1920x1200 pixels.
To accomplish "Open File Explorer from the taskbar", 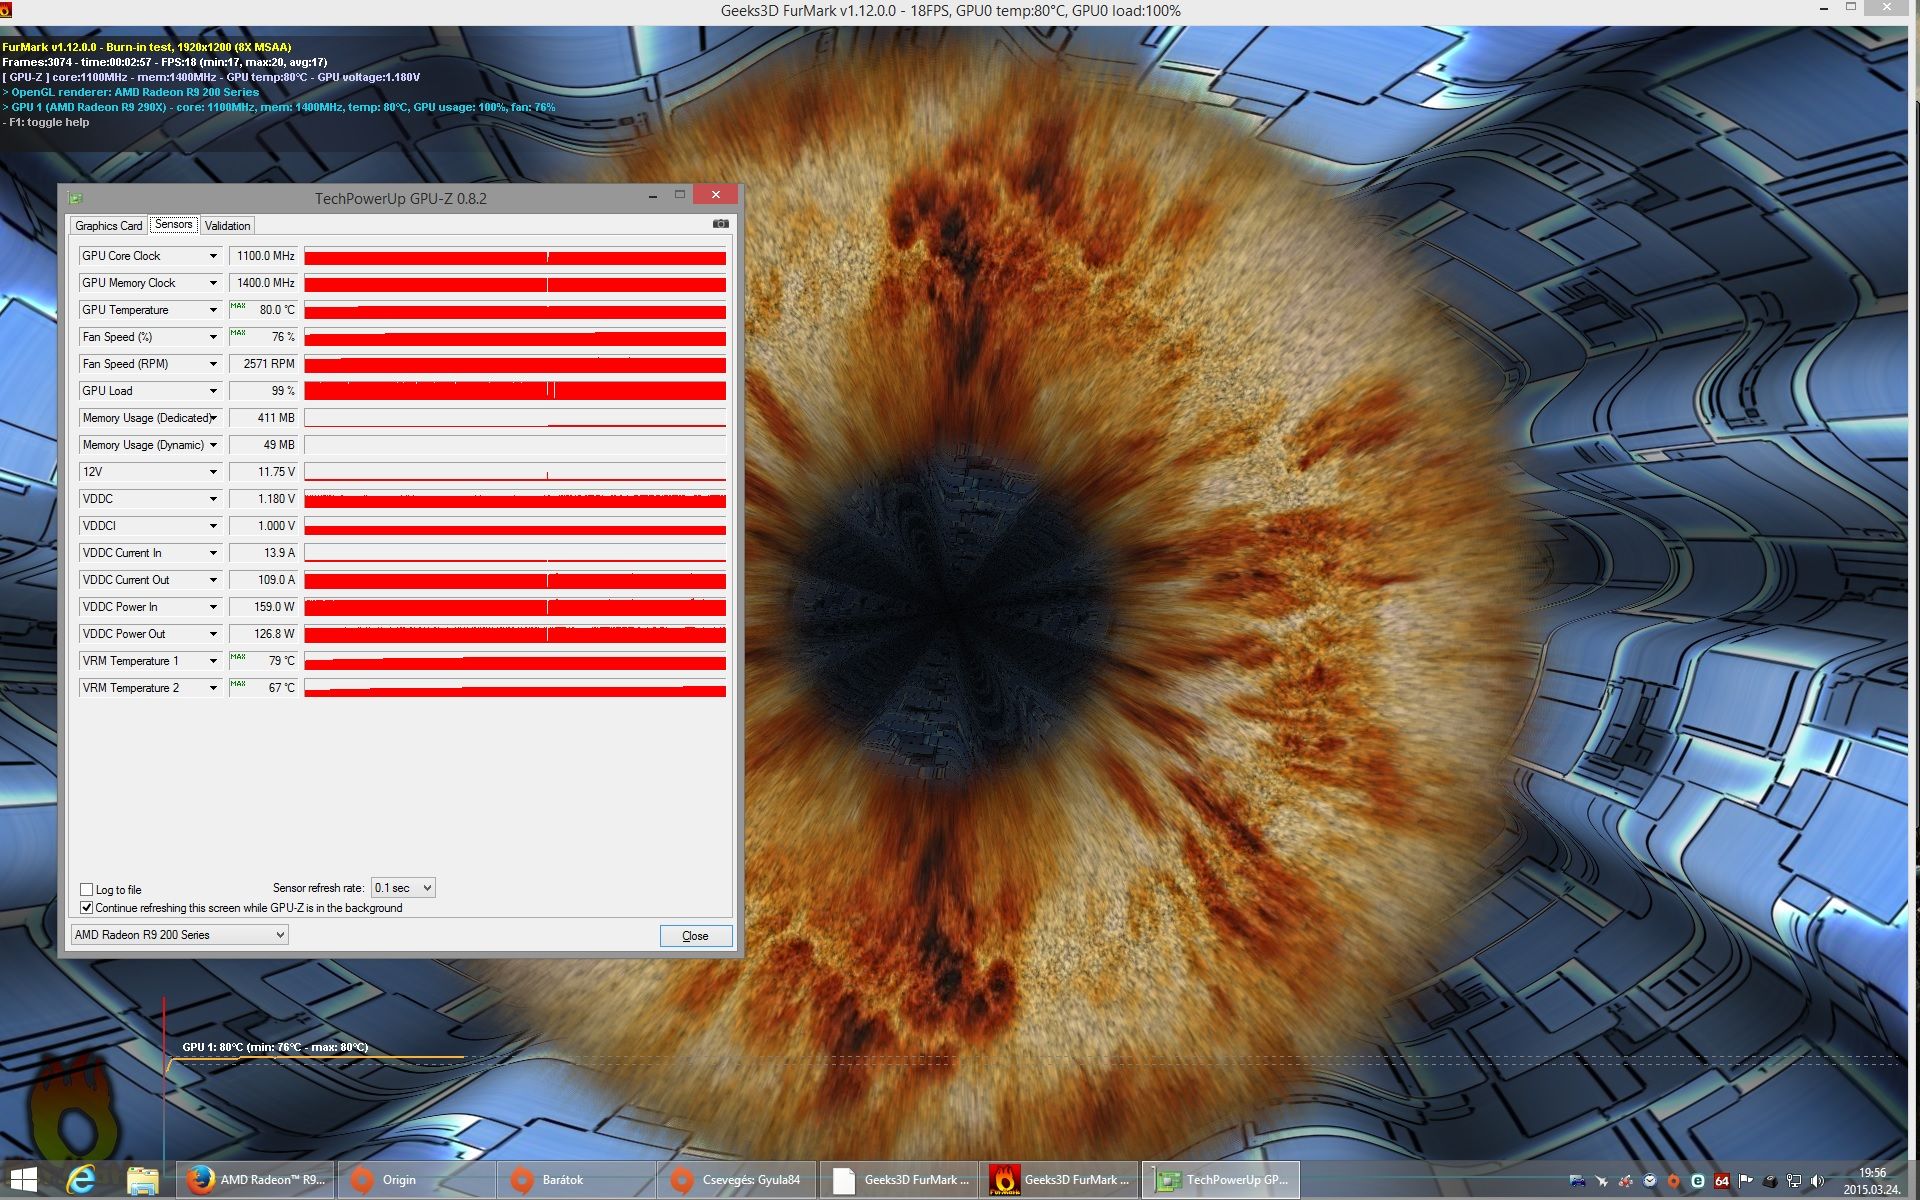I will tap(143, 1180).
